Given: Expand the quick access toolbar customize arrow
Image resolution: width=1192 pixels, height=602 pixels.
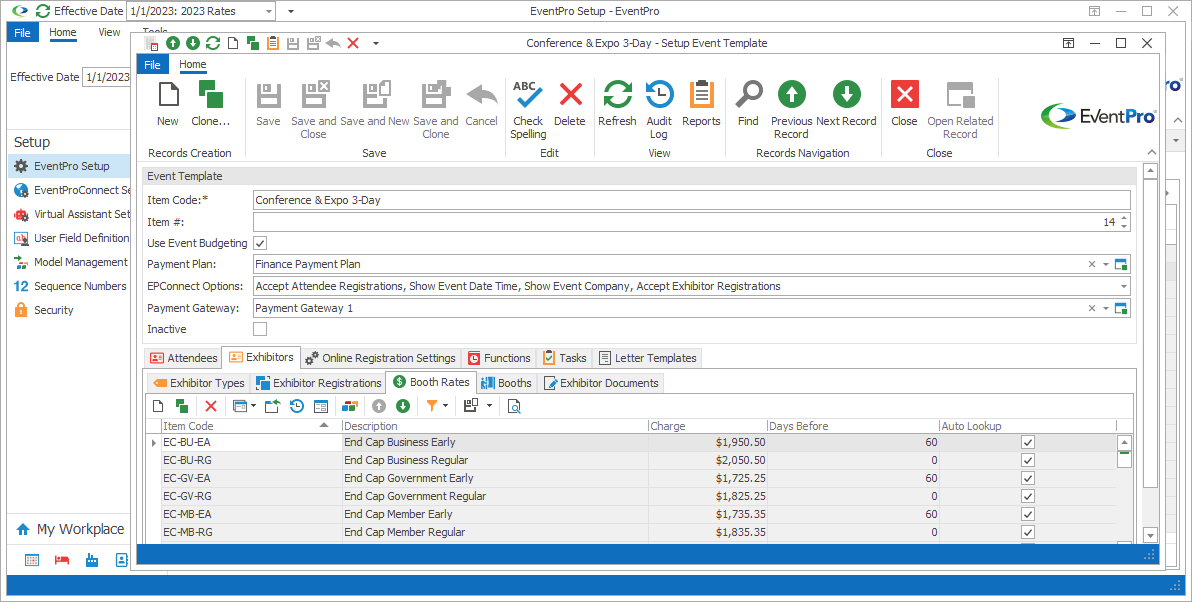Looking at the screenshot, I should click(x=376, y=43).
